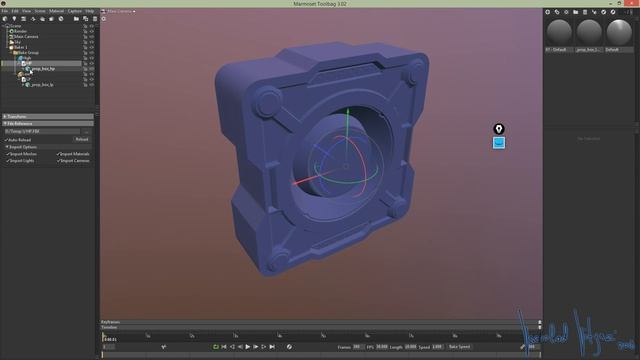Click the Add Fog cloud icon in scene toolbar

[x=42, y=19]
